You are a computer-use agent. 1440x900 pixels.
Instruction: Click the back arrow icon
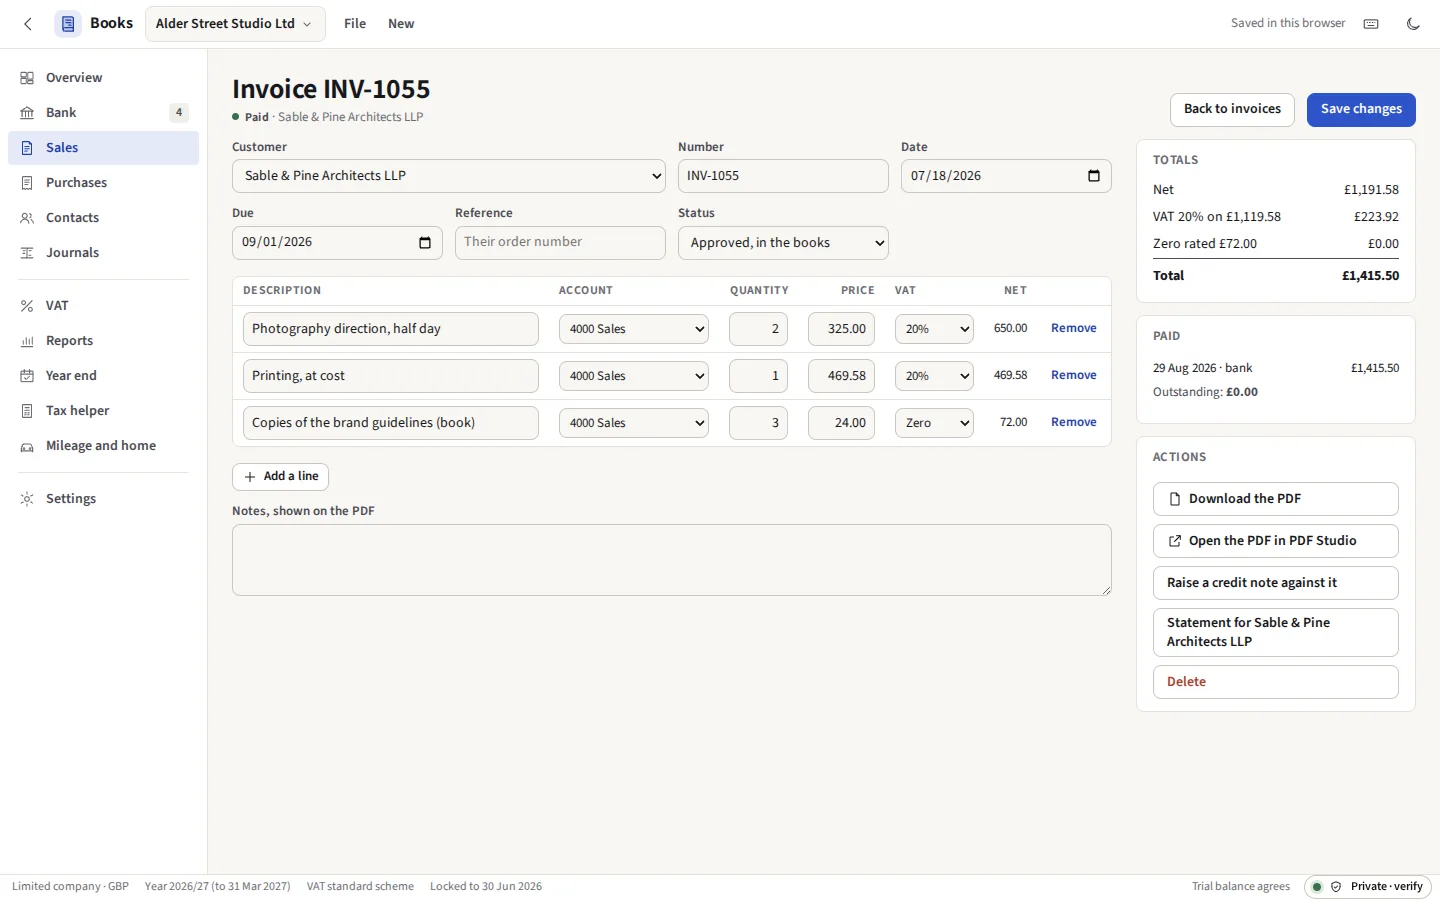tap(28, 24)
